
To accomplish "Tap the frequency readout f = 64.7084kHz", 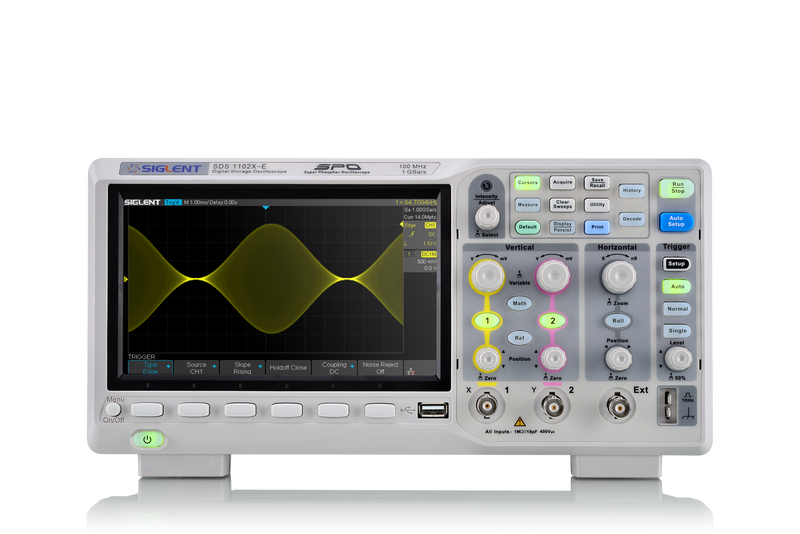I will click(x=416, y=202).
